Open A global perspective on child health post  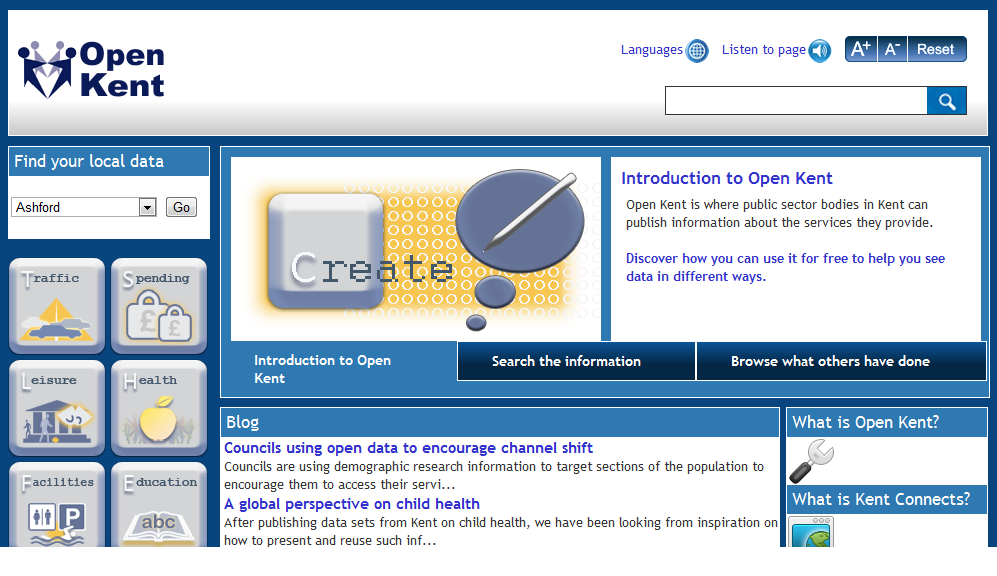click(352, 504)
